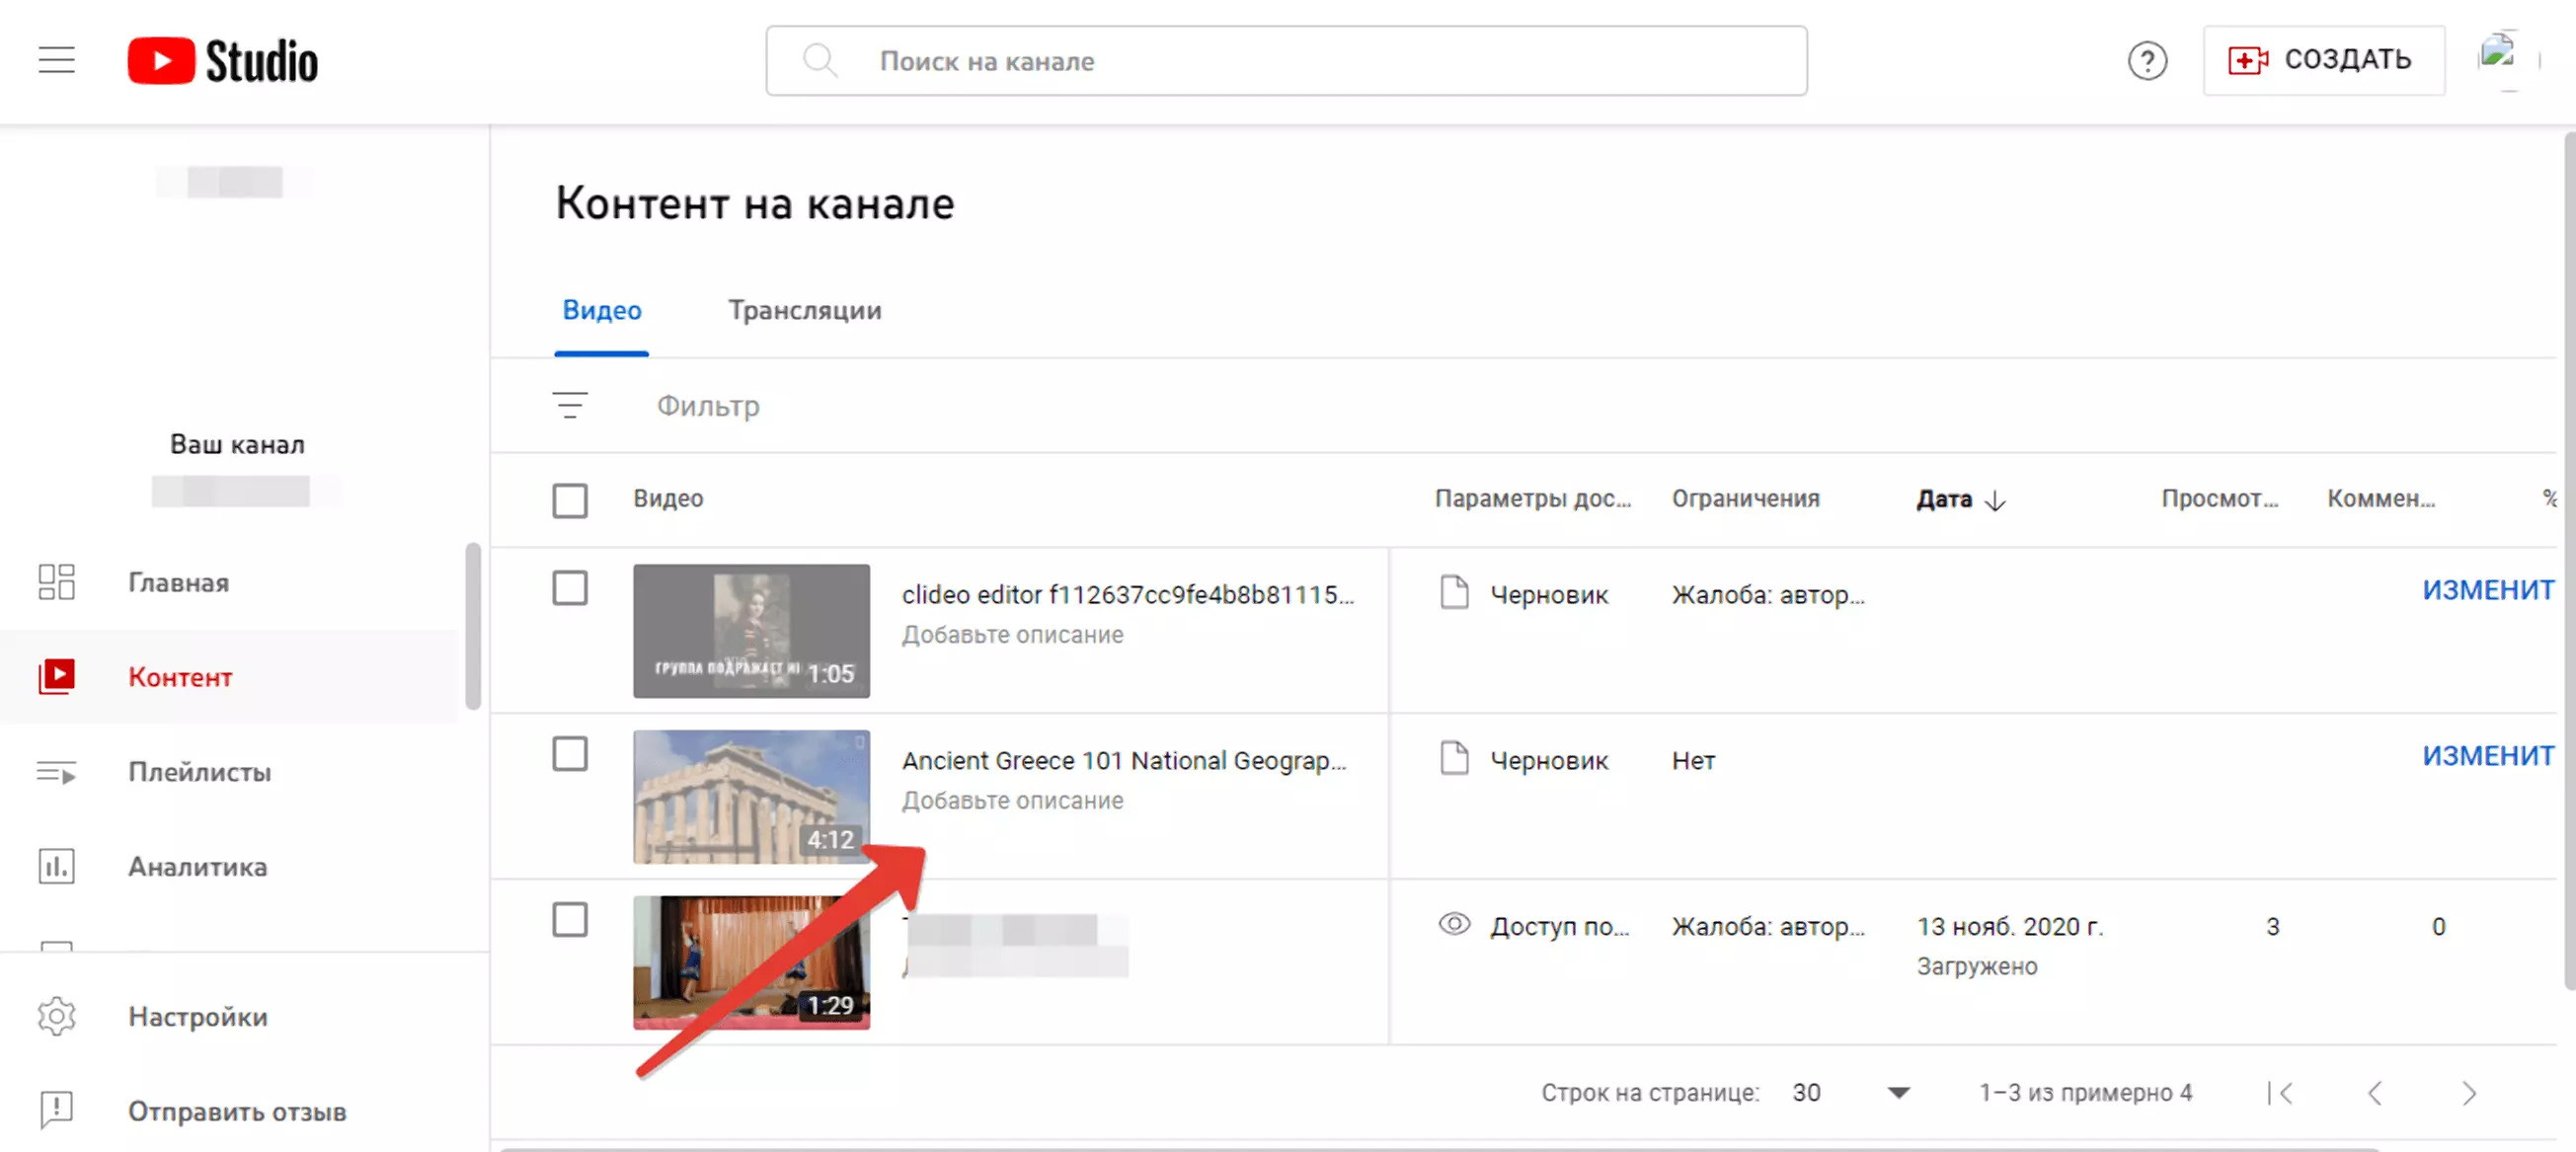Screen dimensions: 2576x1152
Task: Click the page's right vertical scrollbar
Action: click(2569, 560)
